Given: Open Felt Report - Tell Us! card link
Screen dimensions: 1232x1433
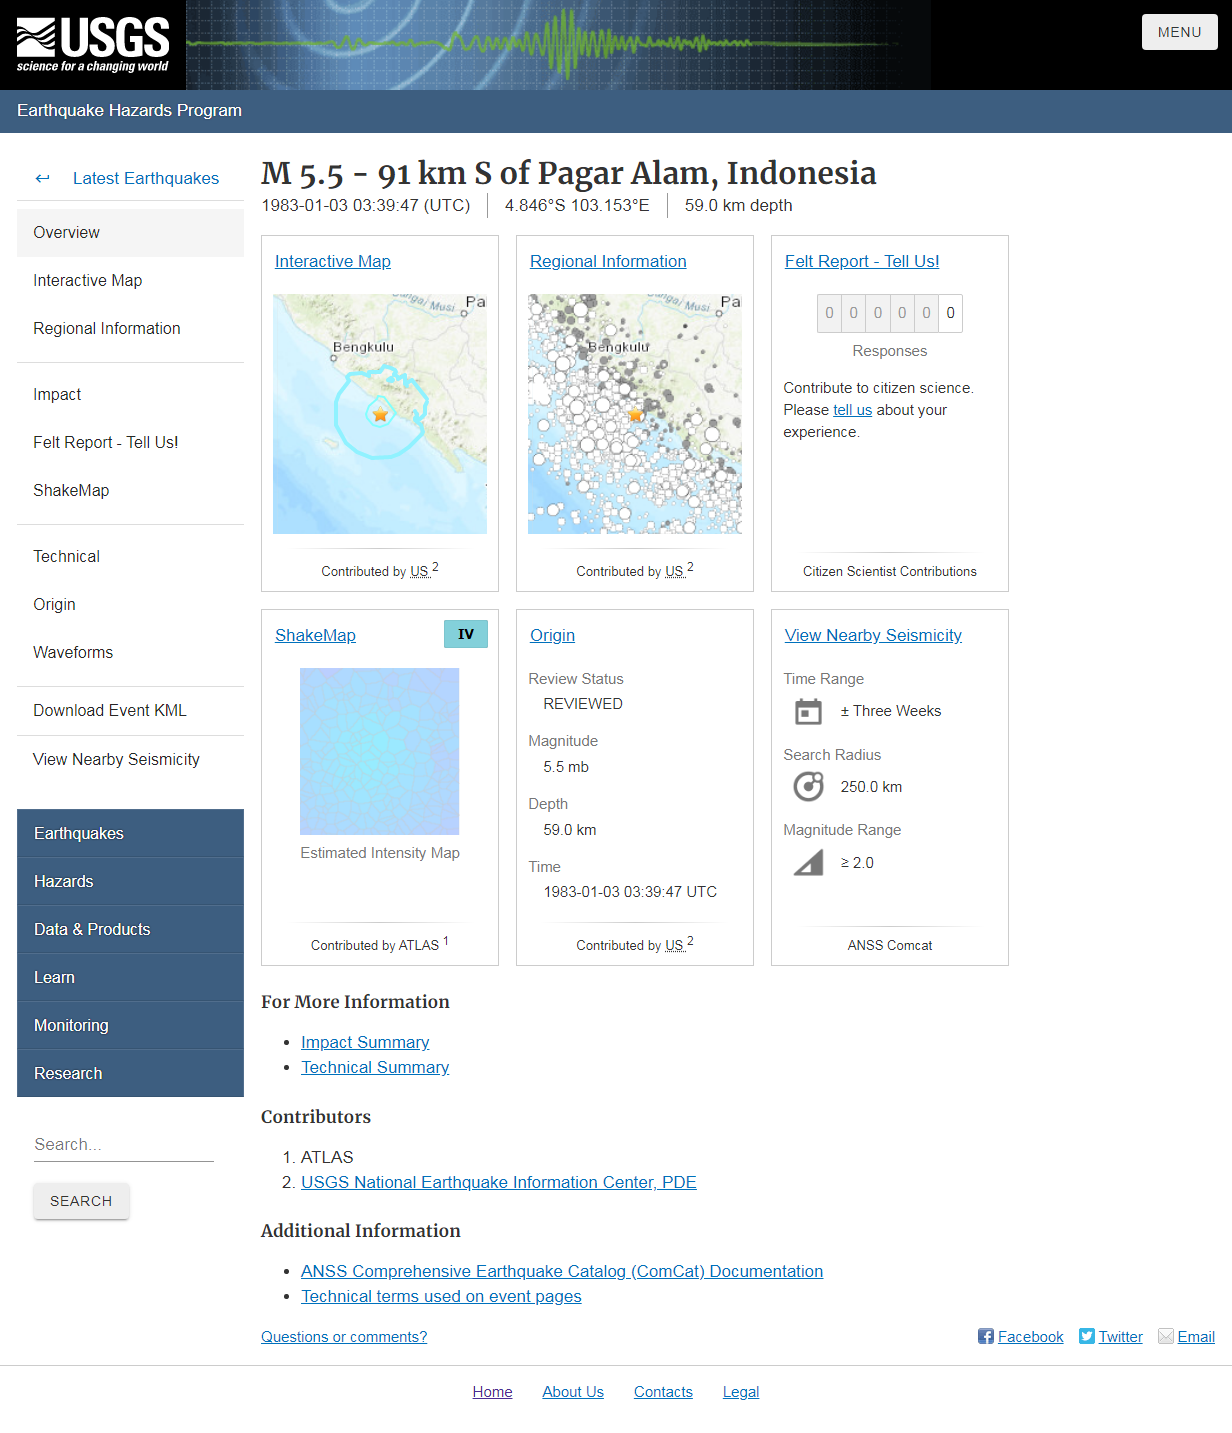Looking at the screenshot, I should [862, 261].
